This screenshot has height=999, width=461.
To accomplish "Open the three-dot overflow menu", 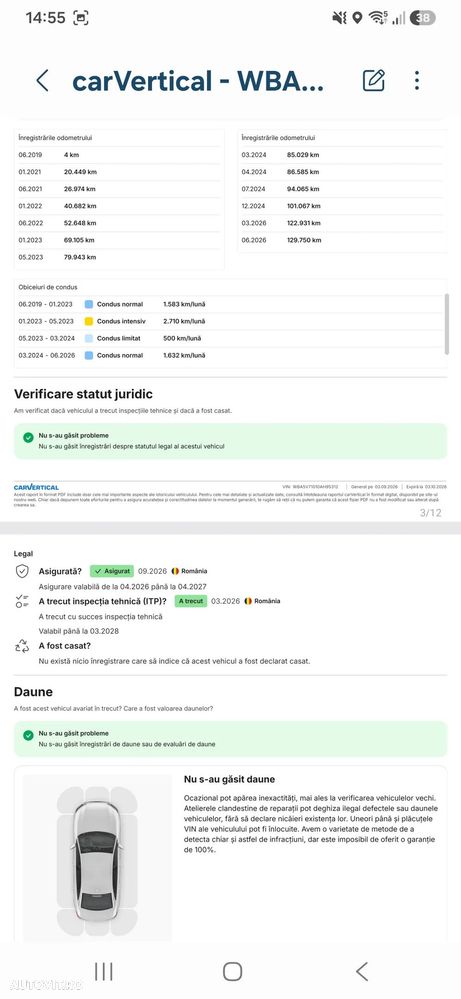I will coord(417,80).
